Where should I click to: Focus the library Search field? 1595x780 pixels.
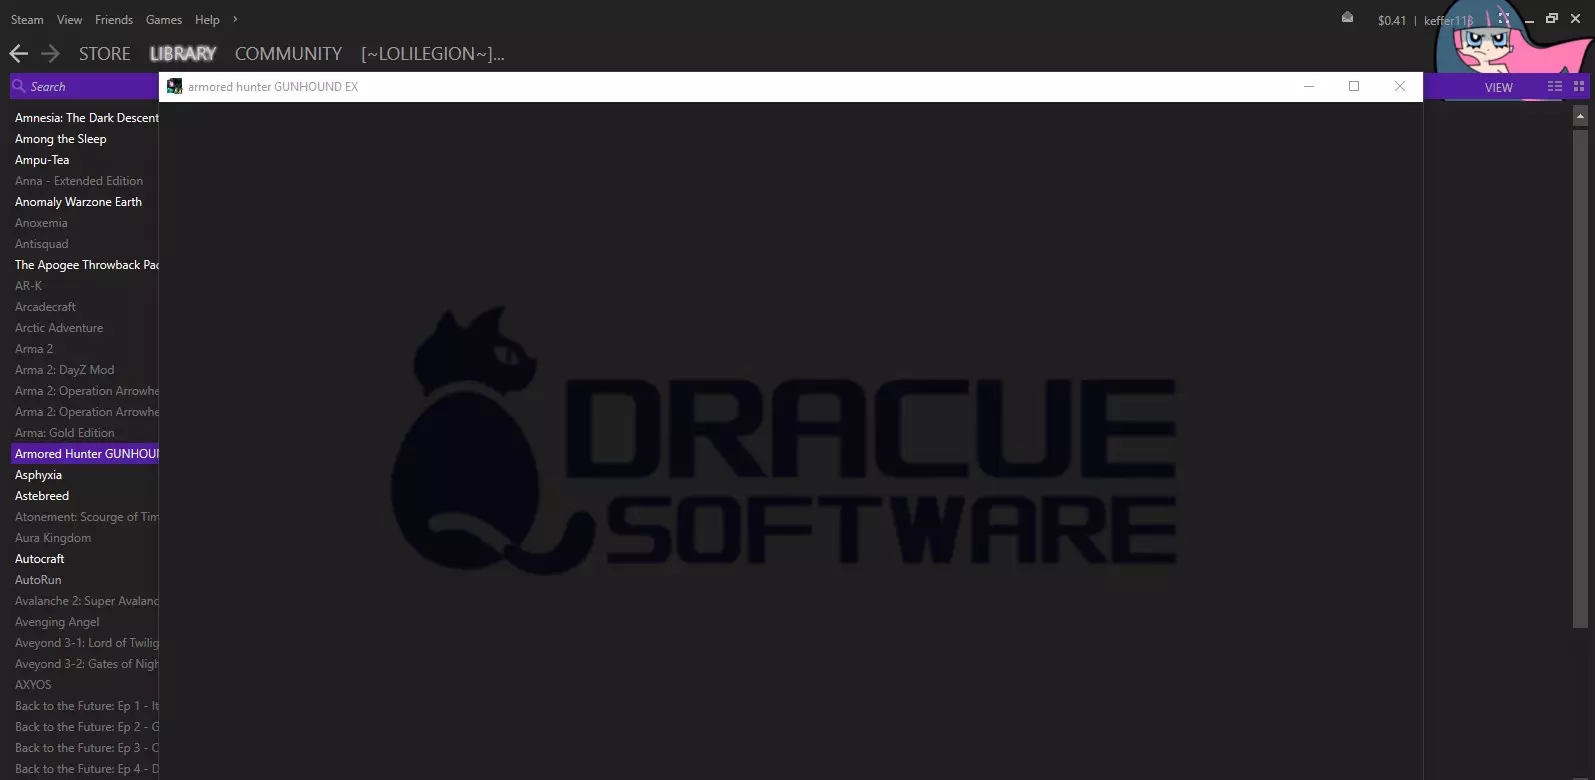[84, 87]
